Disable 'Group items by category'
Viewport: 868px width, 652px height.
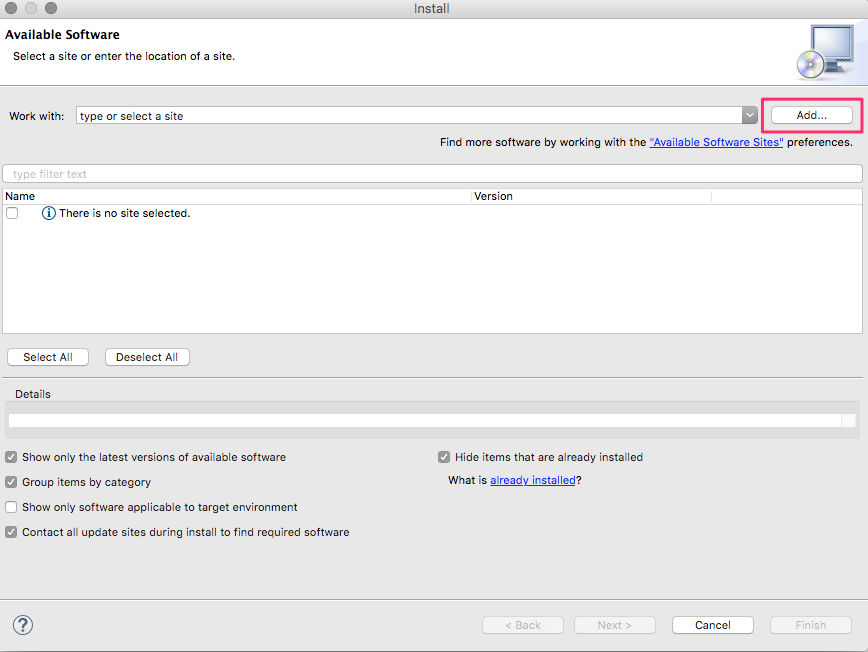(x=10, y=481)
